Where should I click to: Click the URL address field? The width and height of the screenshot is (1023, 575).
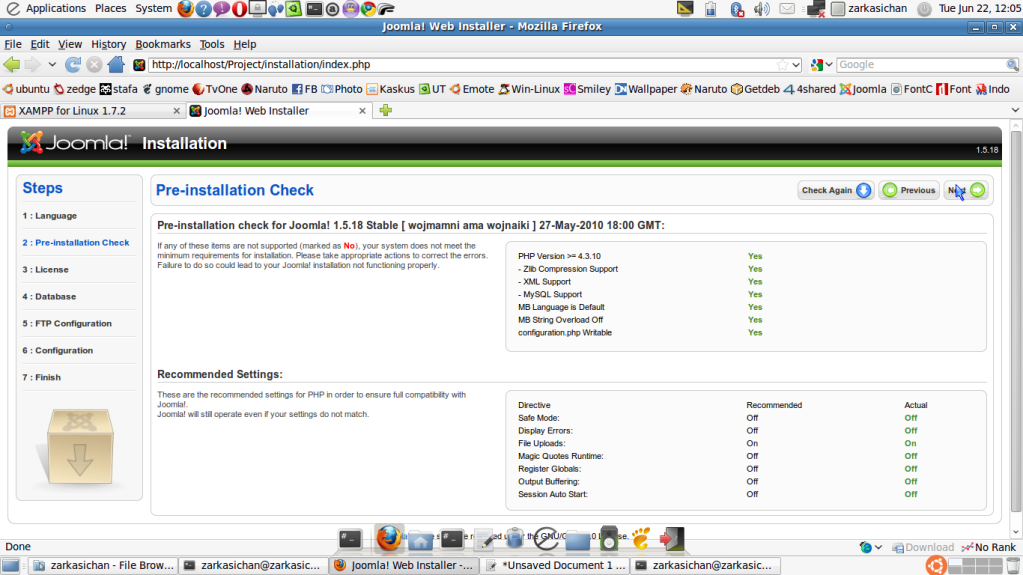click(463, 65)
